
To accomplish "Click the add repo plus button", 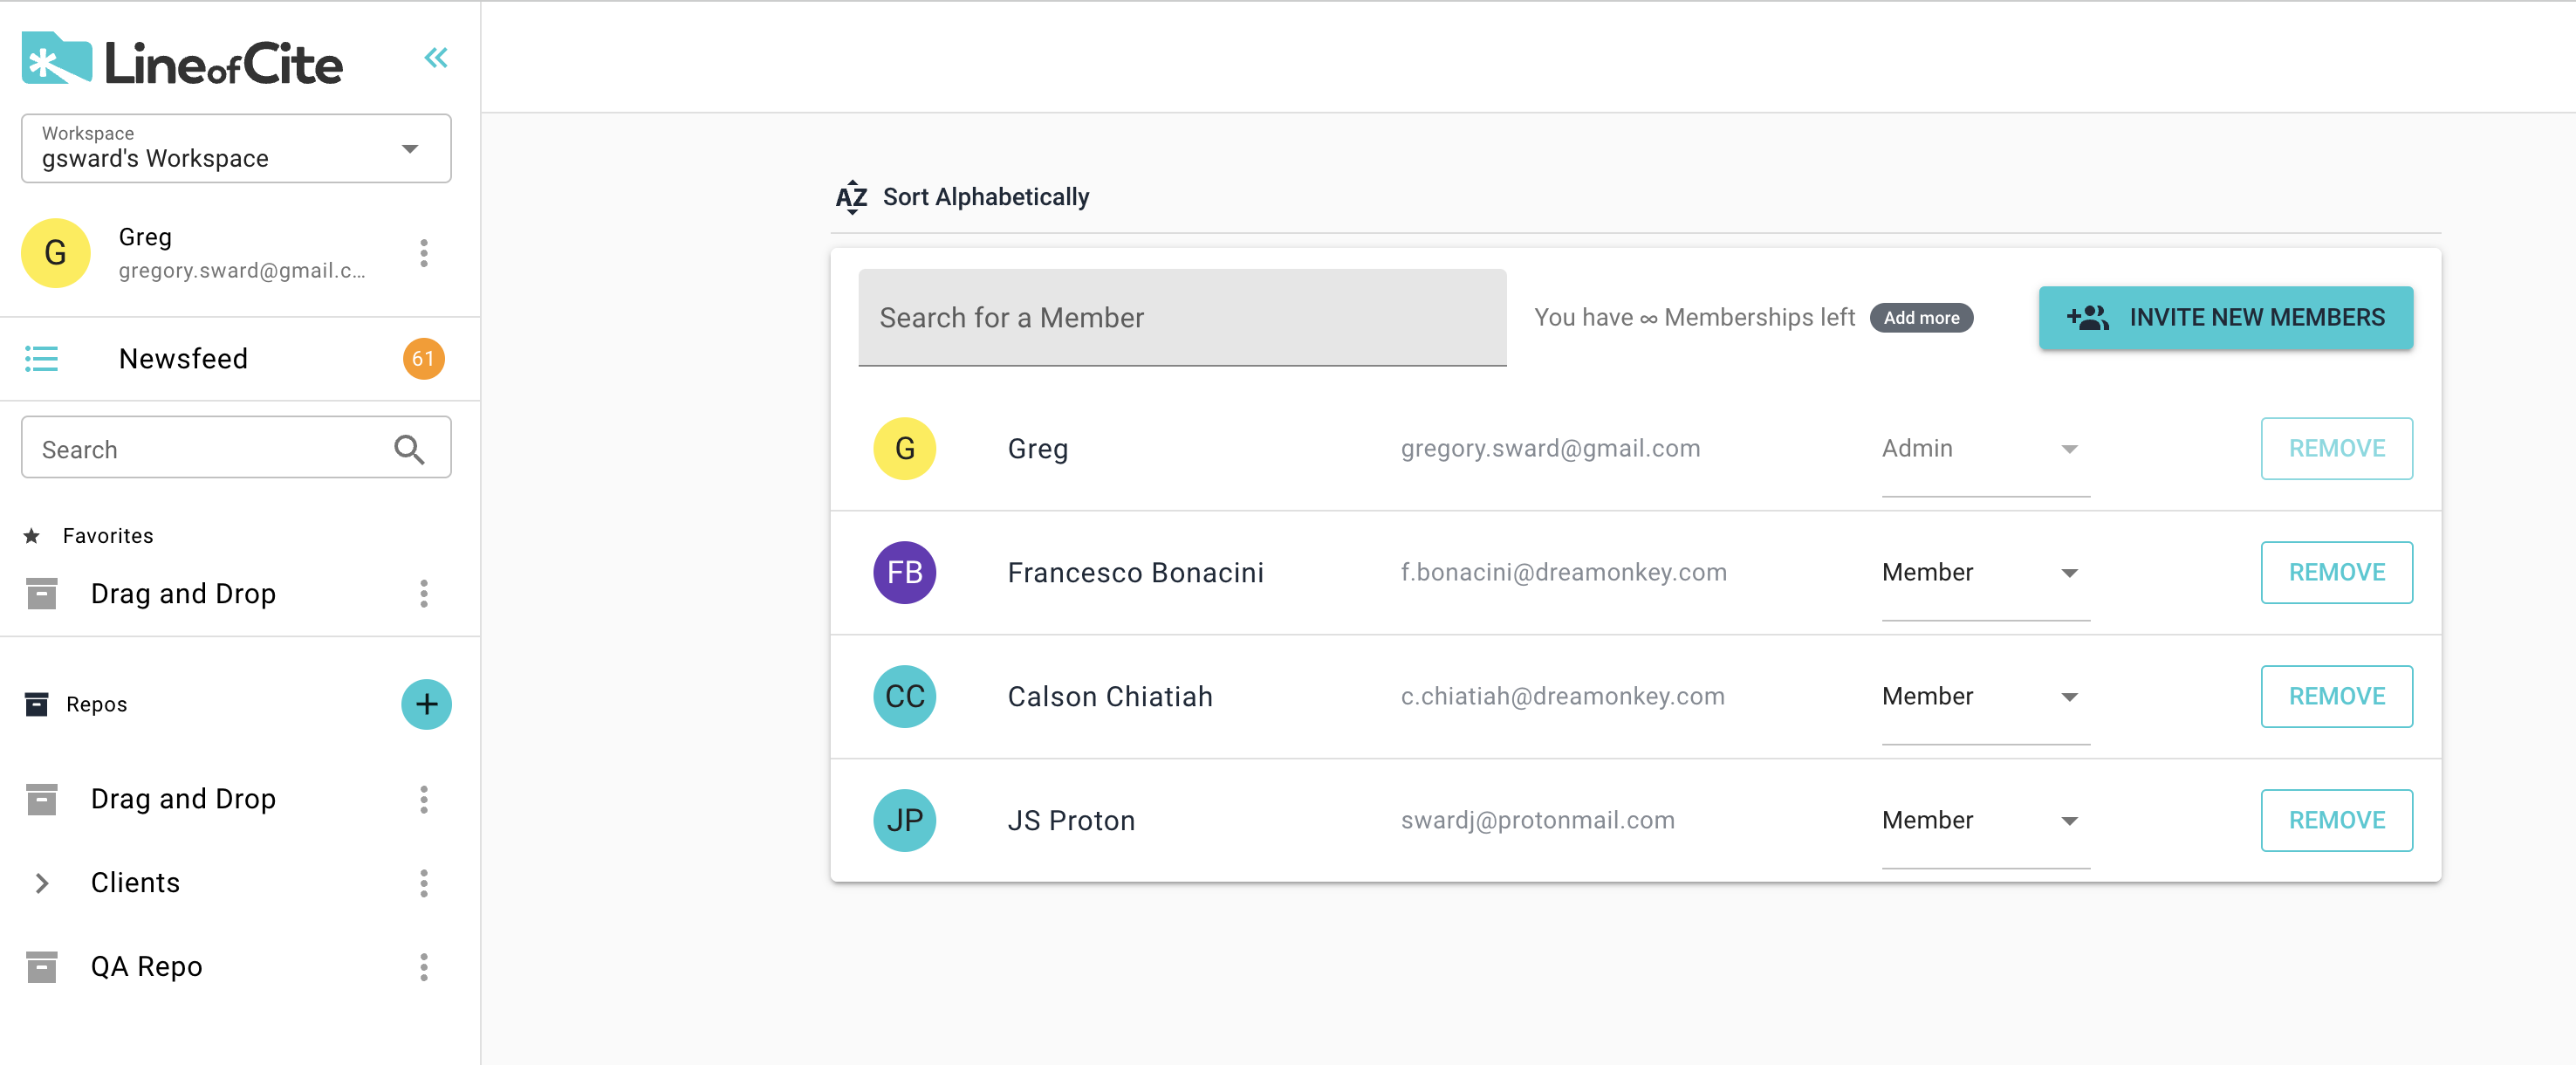I will tap(426, 704).
